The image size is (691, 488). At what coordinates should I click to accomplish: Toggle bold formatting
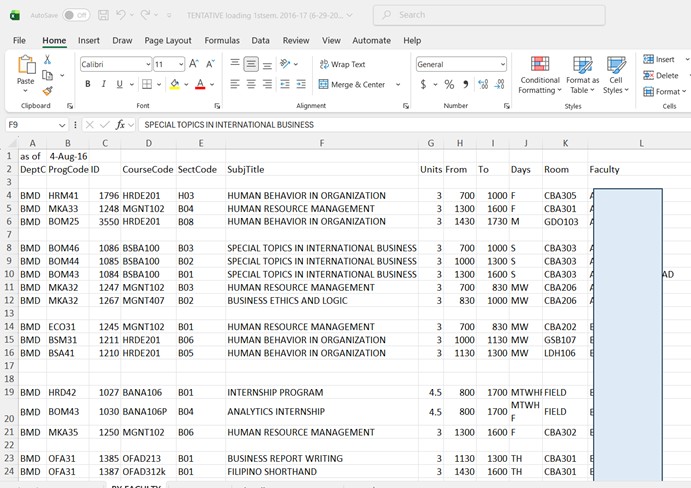(88, 85)
